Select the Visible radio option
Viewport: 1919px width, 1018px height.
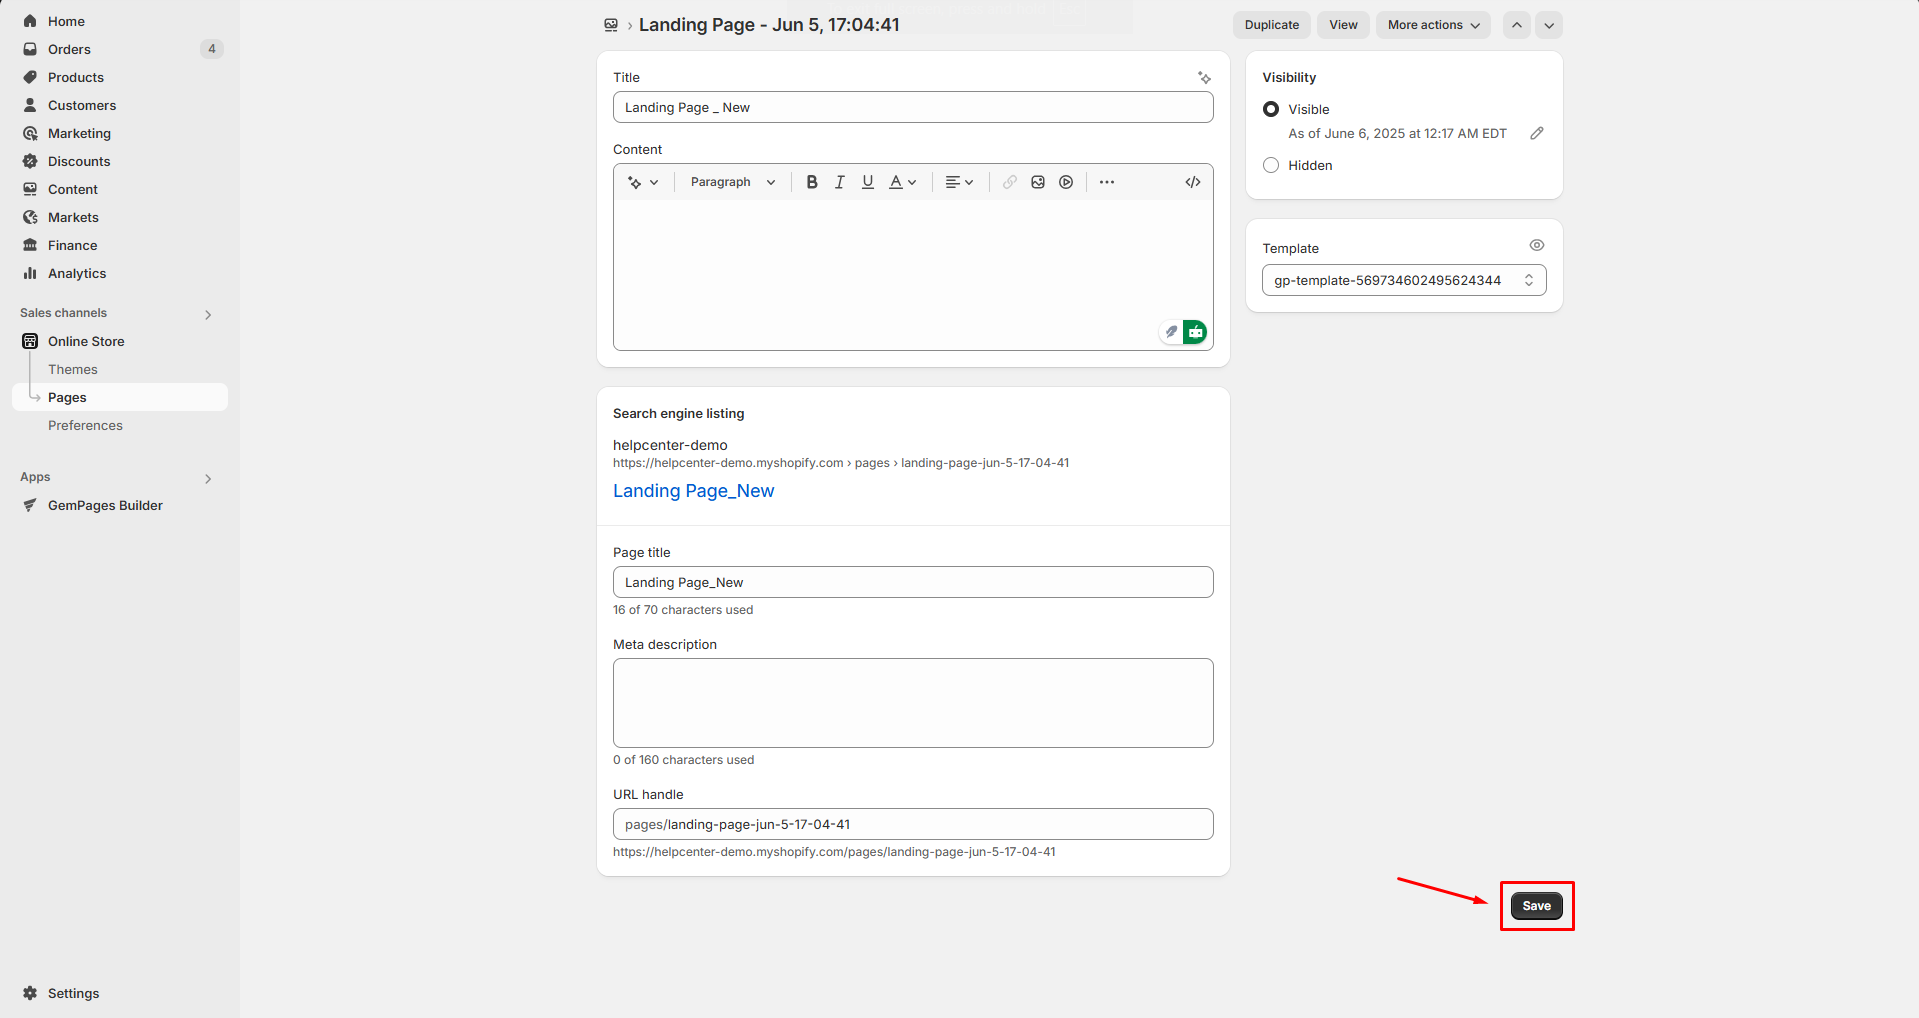(x=1271, y=109)
